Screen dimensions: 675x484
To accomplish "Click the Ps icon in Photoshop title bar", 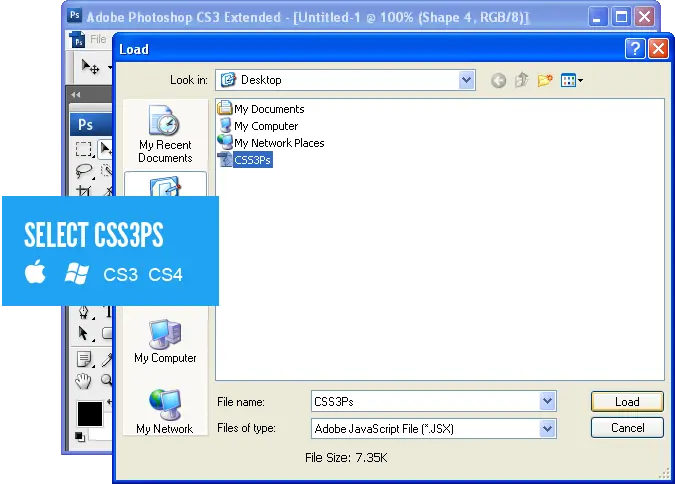I will 74,16.
